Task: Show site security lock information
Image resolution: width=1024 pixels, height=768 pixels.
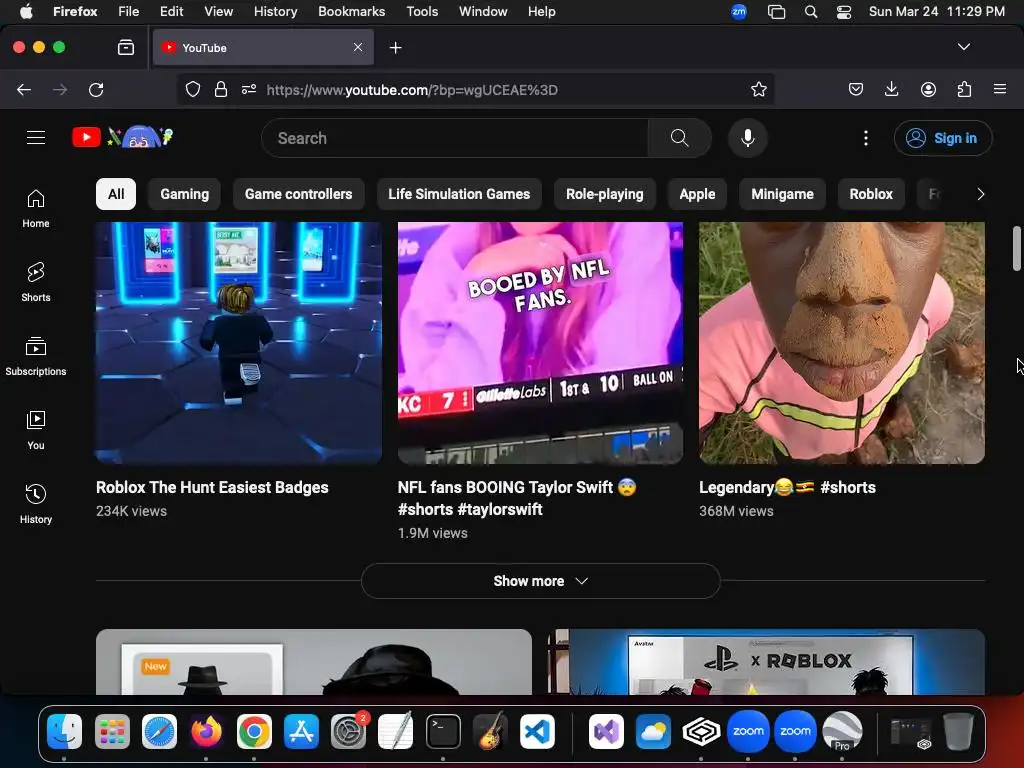Action: [x=221, y=89]
